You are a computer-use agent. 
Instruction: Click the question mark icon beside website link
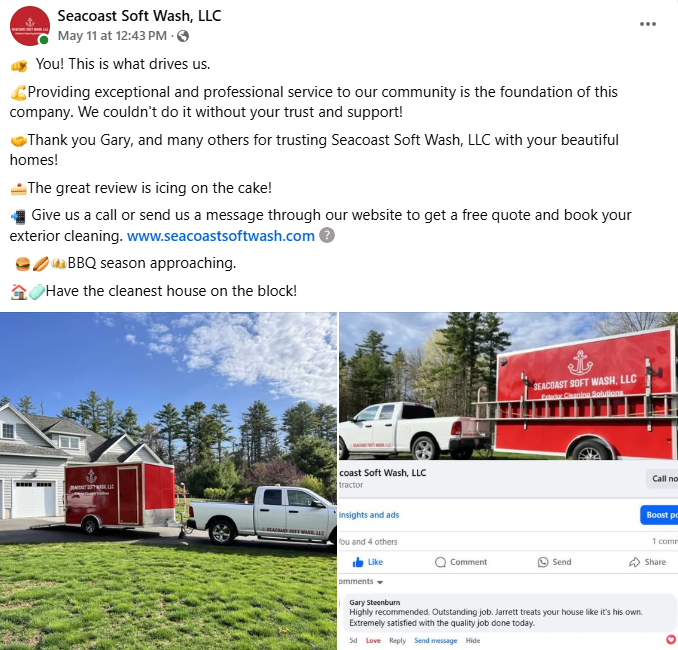click(x=327, y=236)
